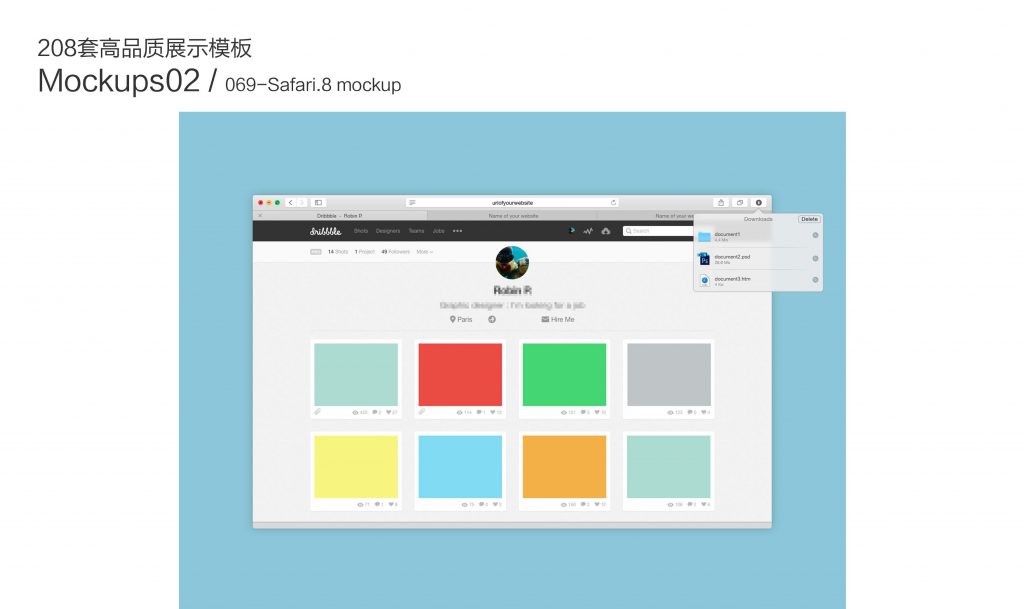The image size is (1024, 609).
Task: Open the orange shot thumbnail
Action: coord(564,466)
